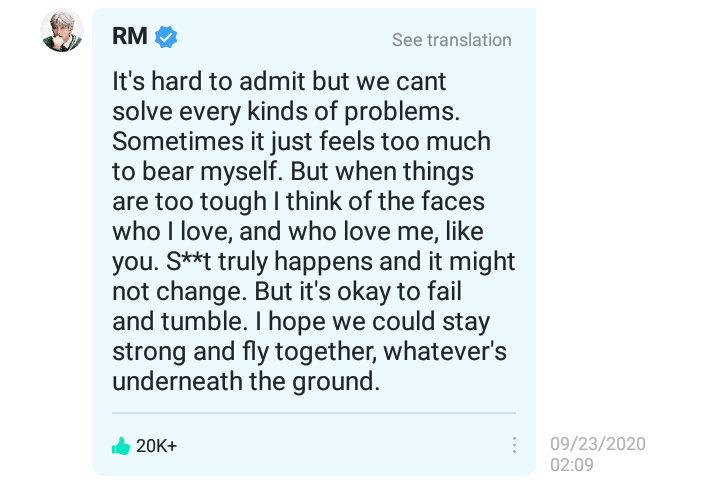Screen dimensions: 720x485
Task: Click the censored word "S**t" in the post
Action: [189, 261]
